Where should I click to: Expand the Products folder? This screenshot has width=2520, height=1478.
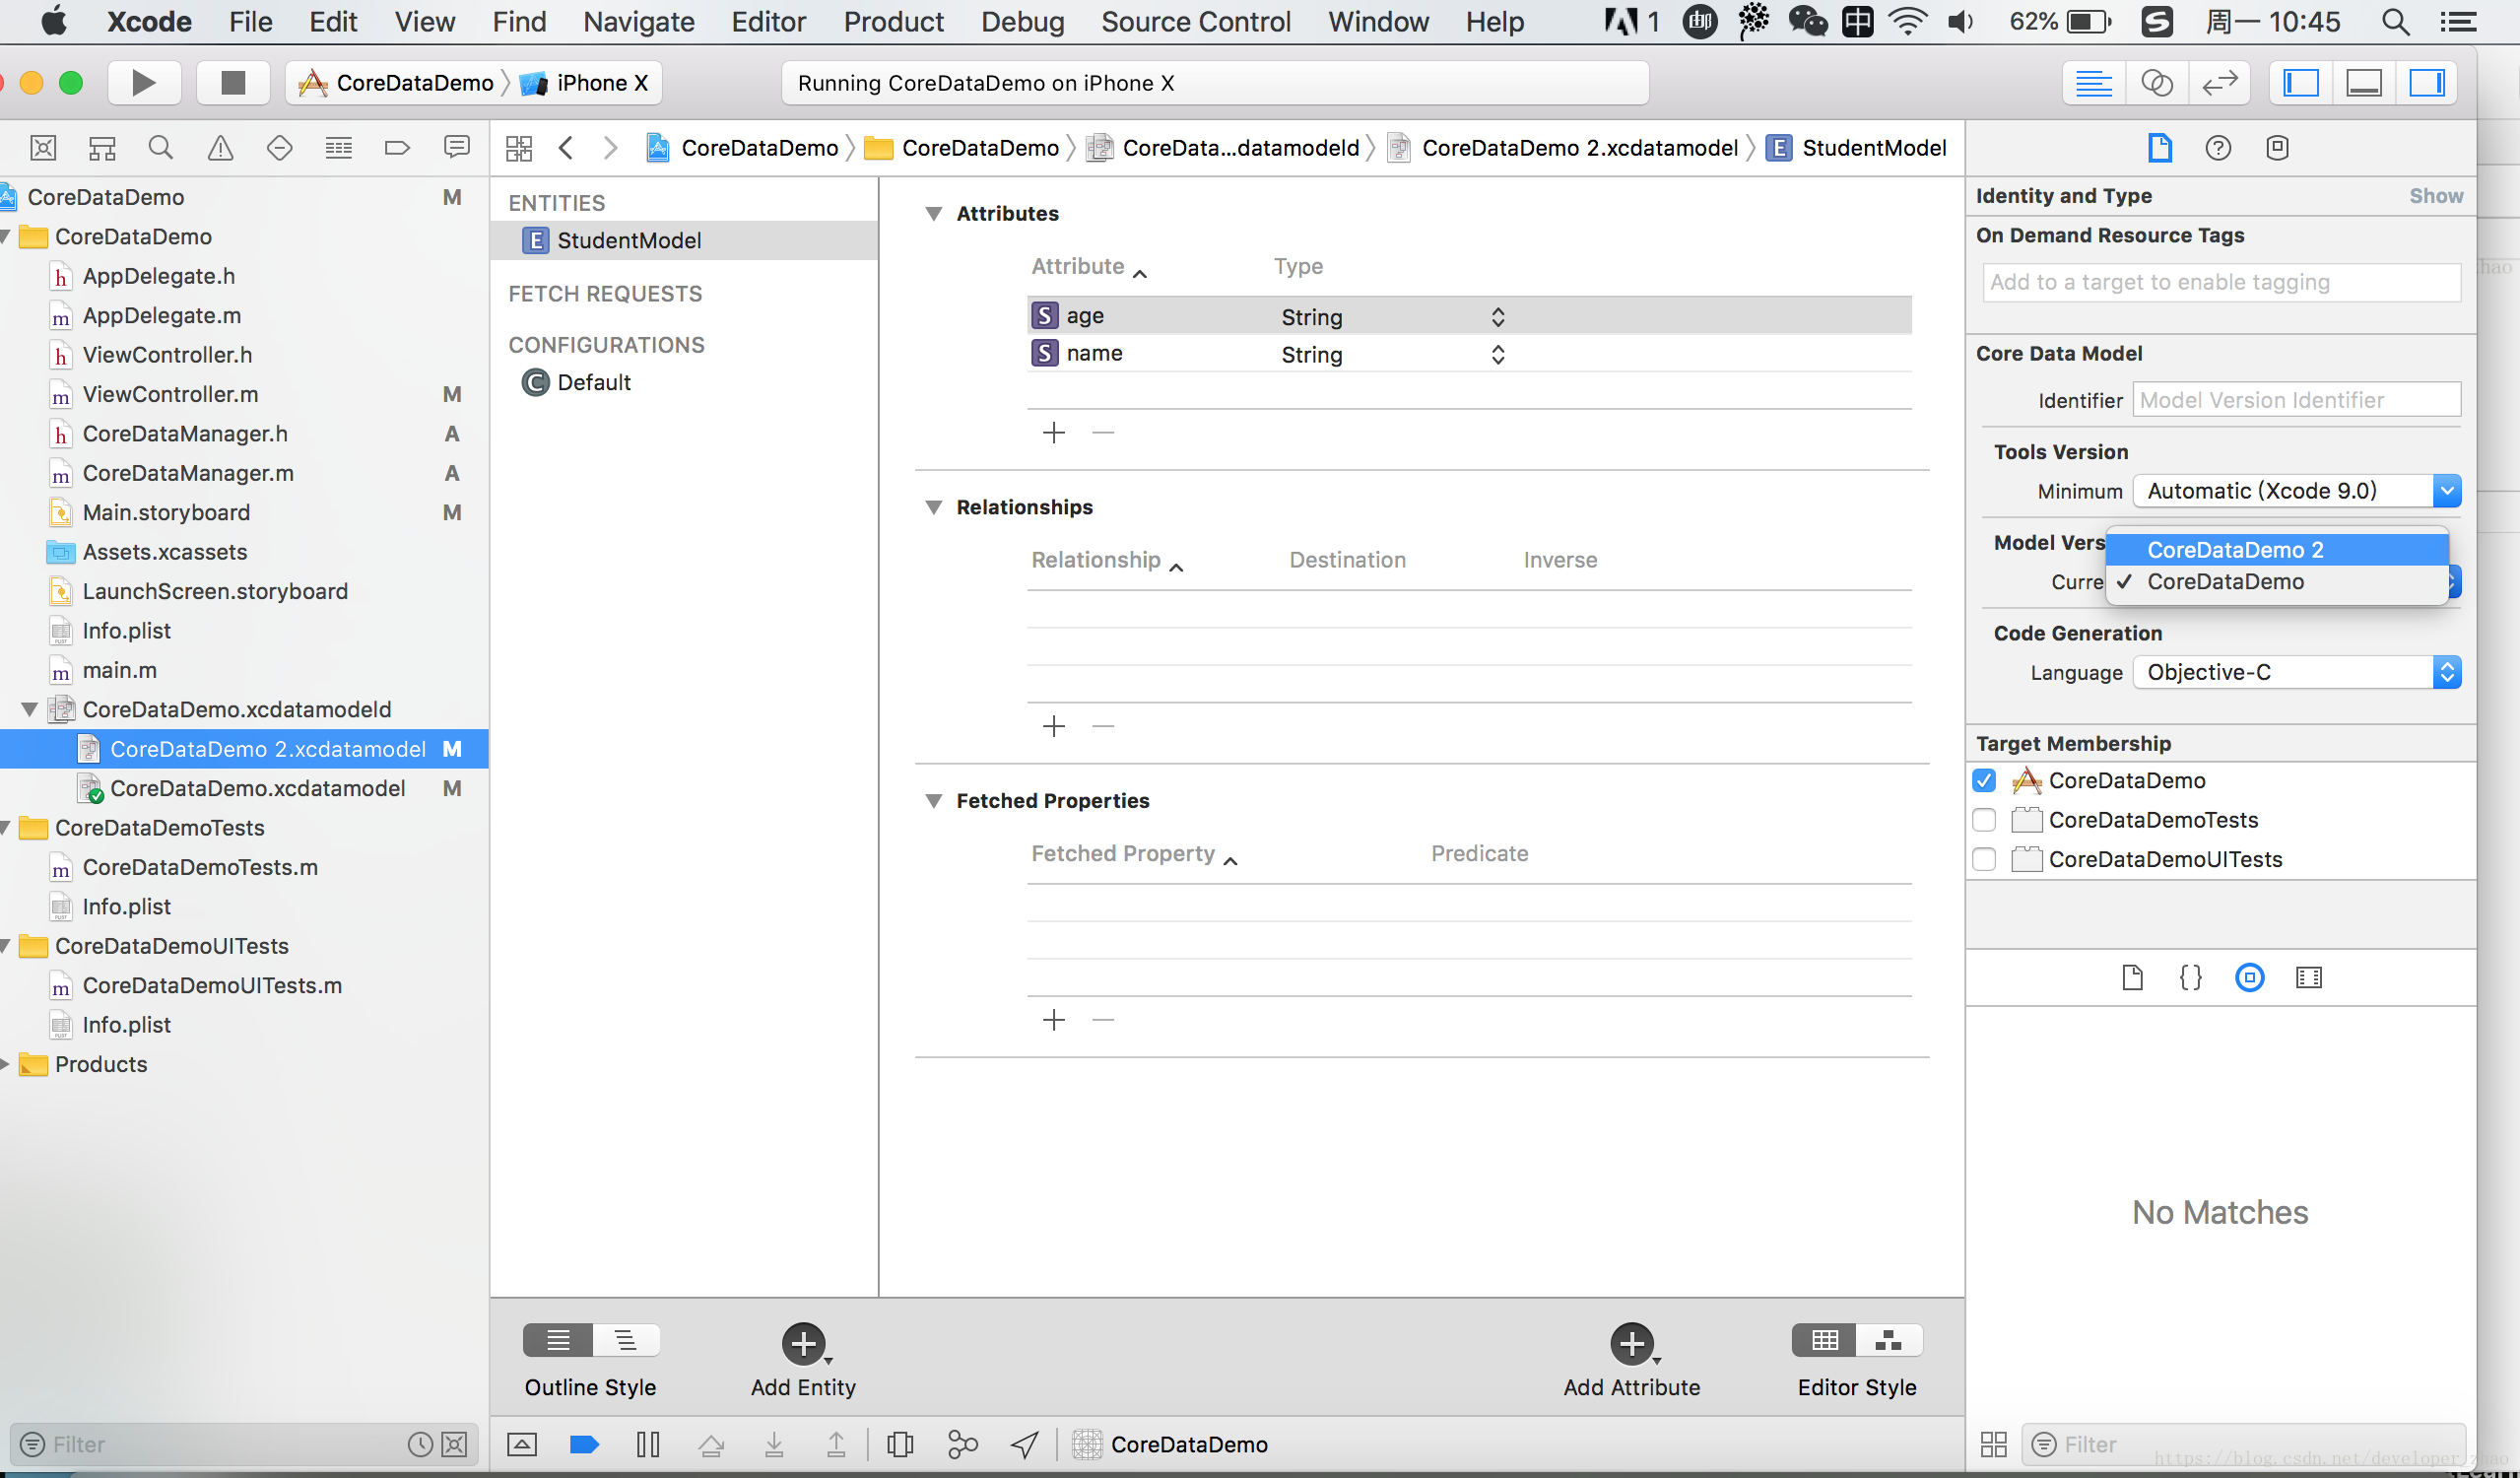[x=6, y=1064]
